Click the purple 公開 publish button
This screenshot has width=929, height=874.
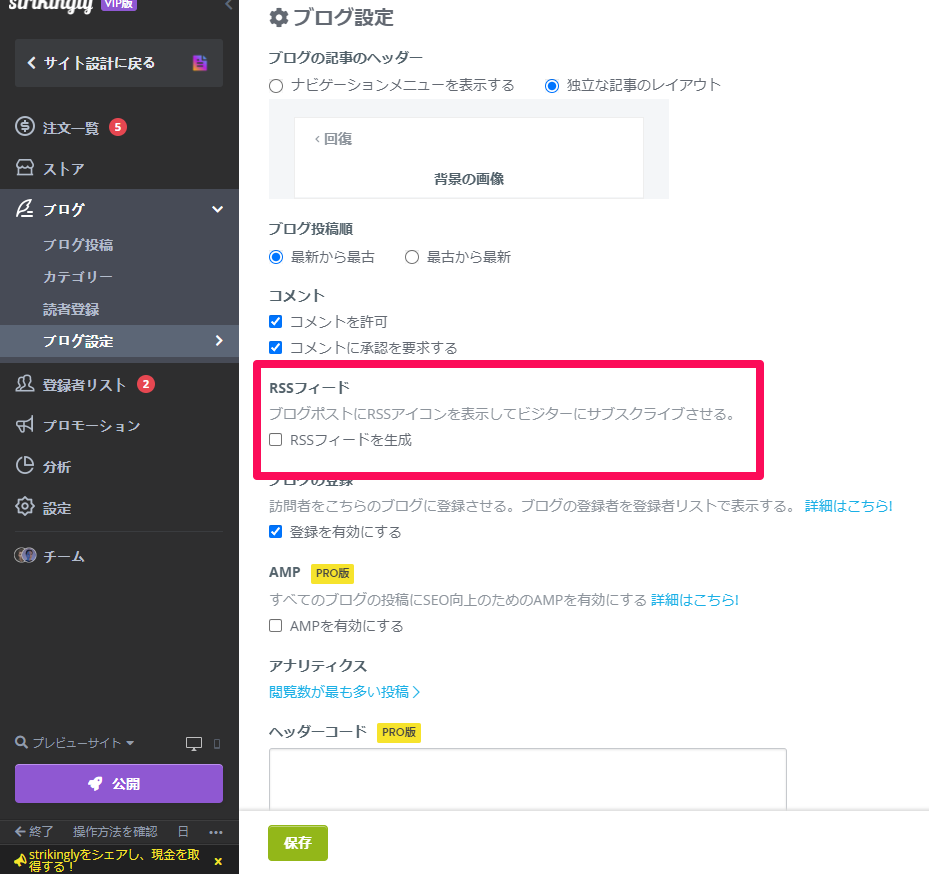tap(119, 783)
